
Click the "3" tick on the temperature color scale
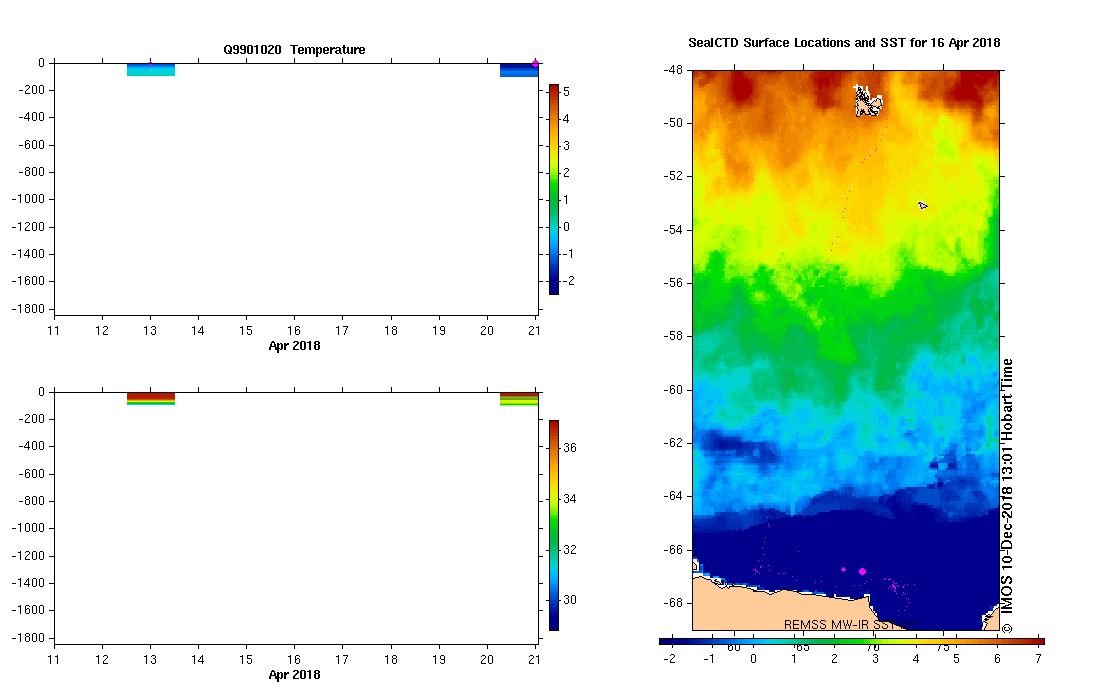tap(566, 146)
